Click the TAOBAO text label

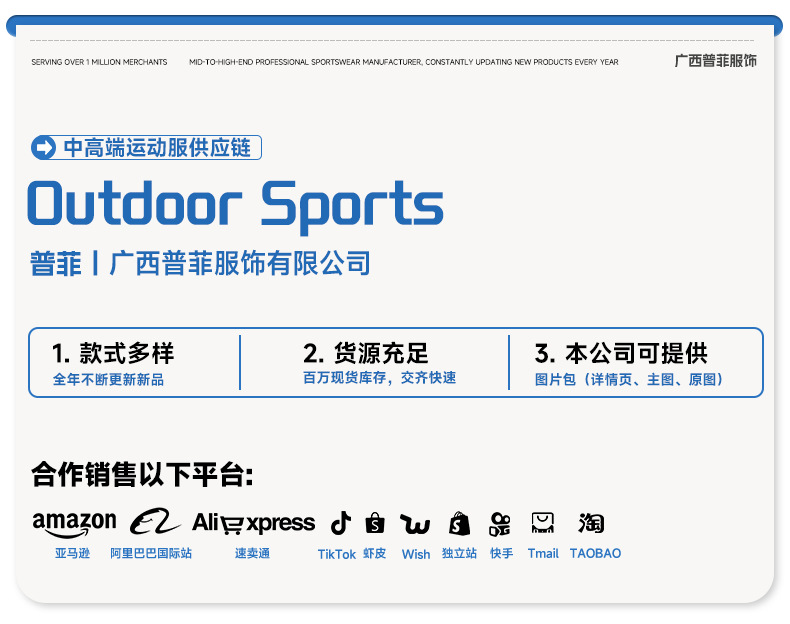coord(596,553)
